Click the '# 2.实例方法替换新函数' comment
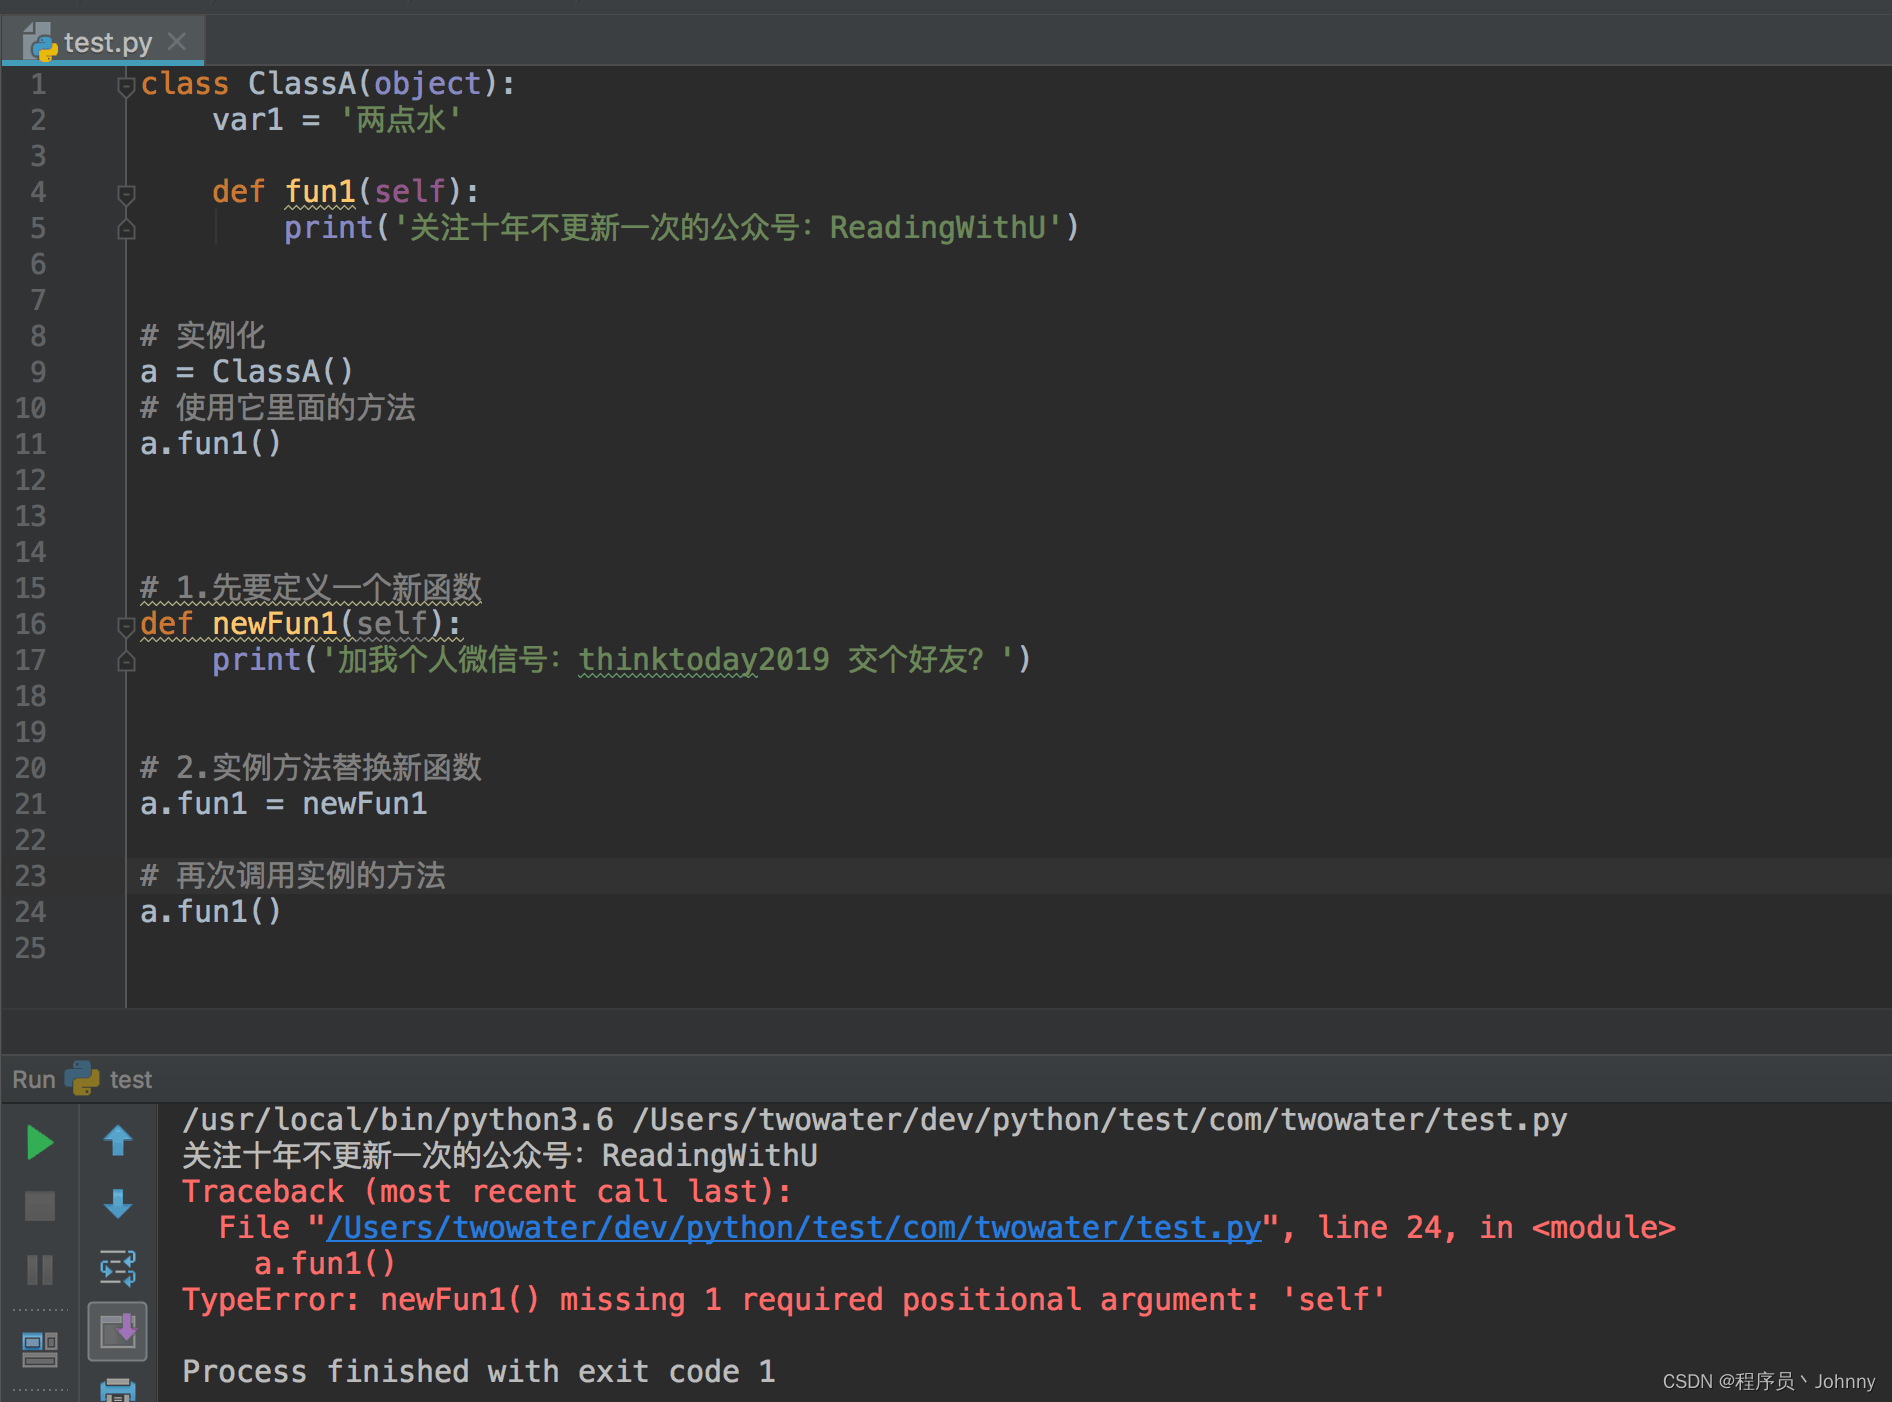This screenshot has width=1892, height=1402. coord(311,768)
